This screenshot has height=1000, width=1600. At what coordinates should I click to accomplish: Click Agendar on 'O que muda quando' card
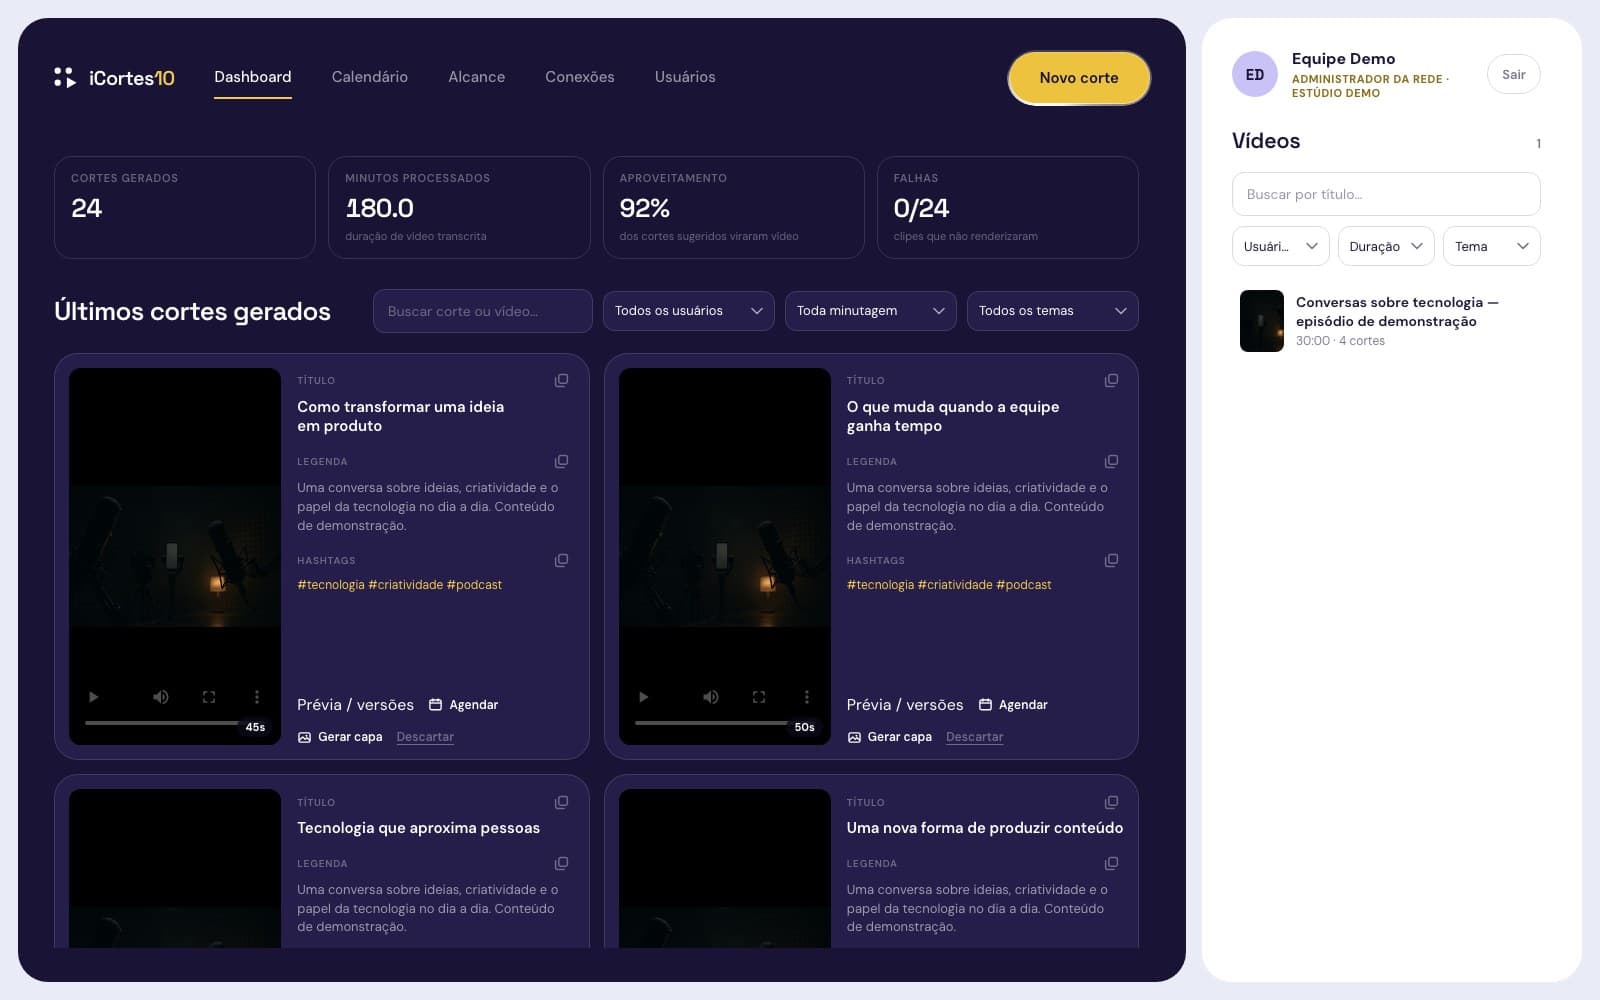tap(1013, 705)
